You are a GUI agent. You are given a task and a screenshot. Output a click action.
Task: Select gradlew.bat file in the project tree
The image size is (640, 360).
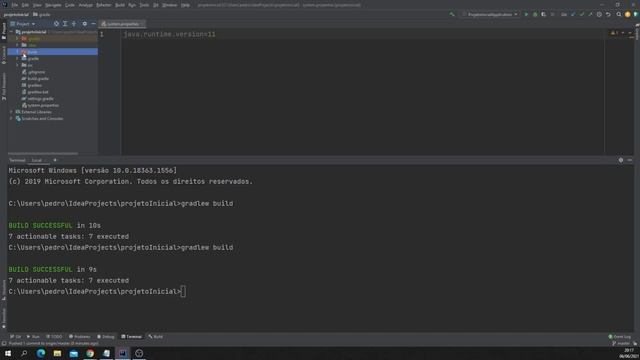pos(38,92)
